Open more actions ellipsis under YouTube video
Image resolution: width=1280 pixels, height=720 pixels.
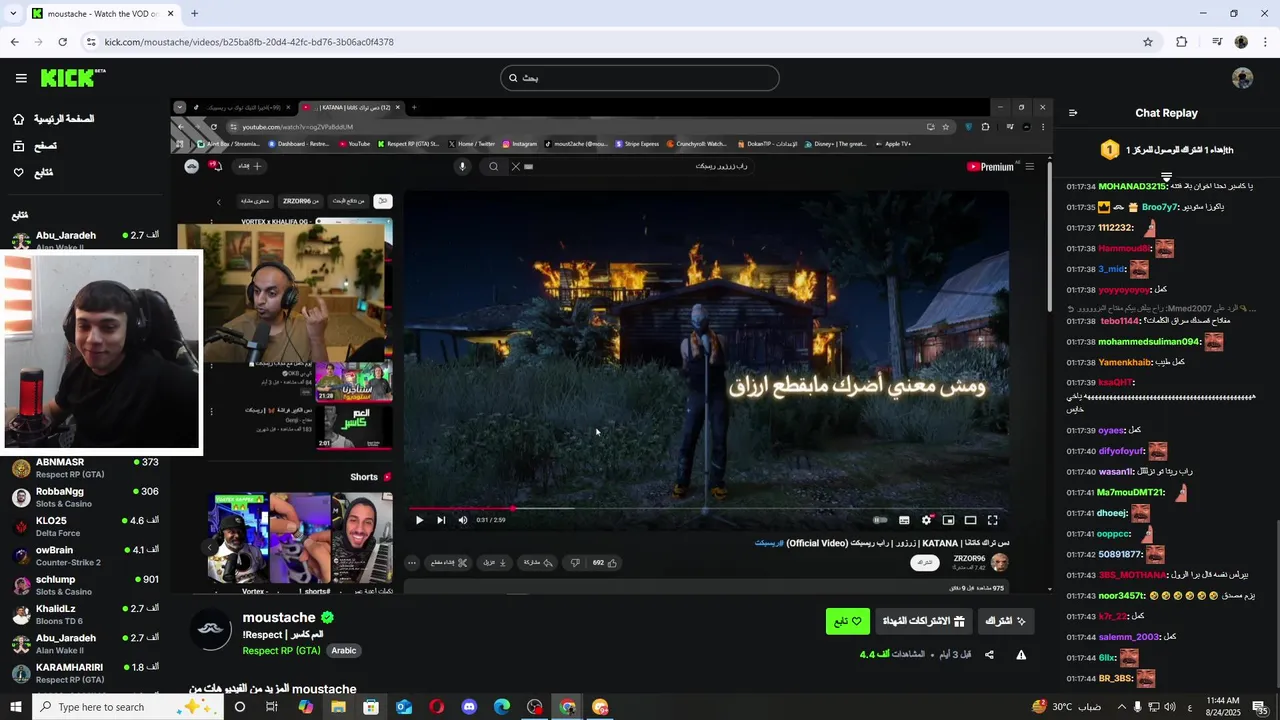click(x=411, y=563)
